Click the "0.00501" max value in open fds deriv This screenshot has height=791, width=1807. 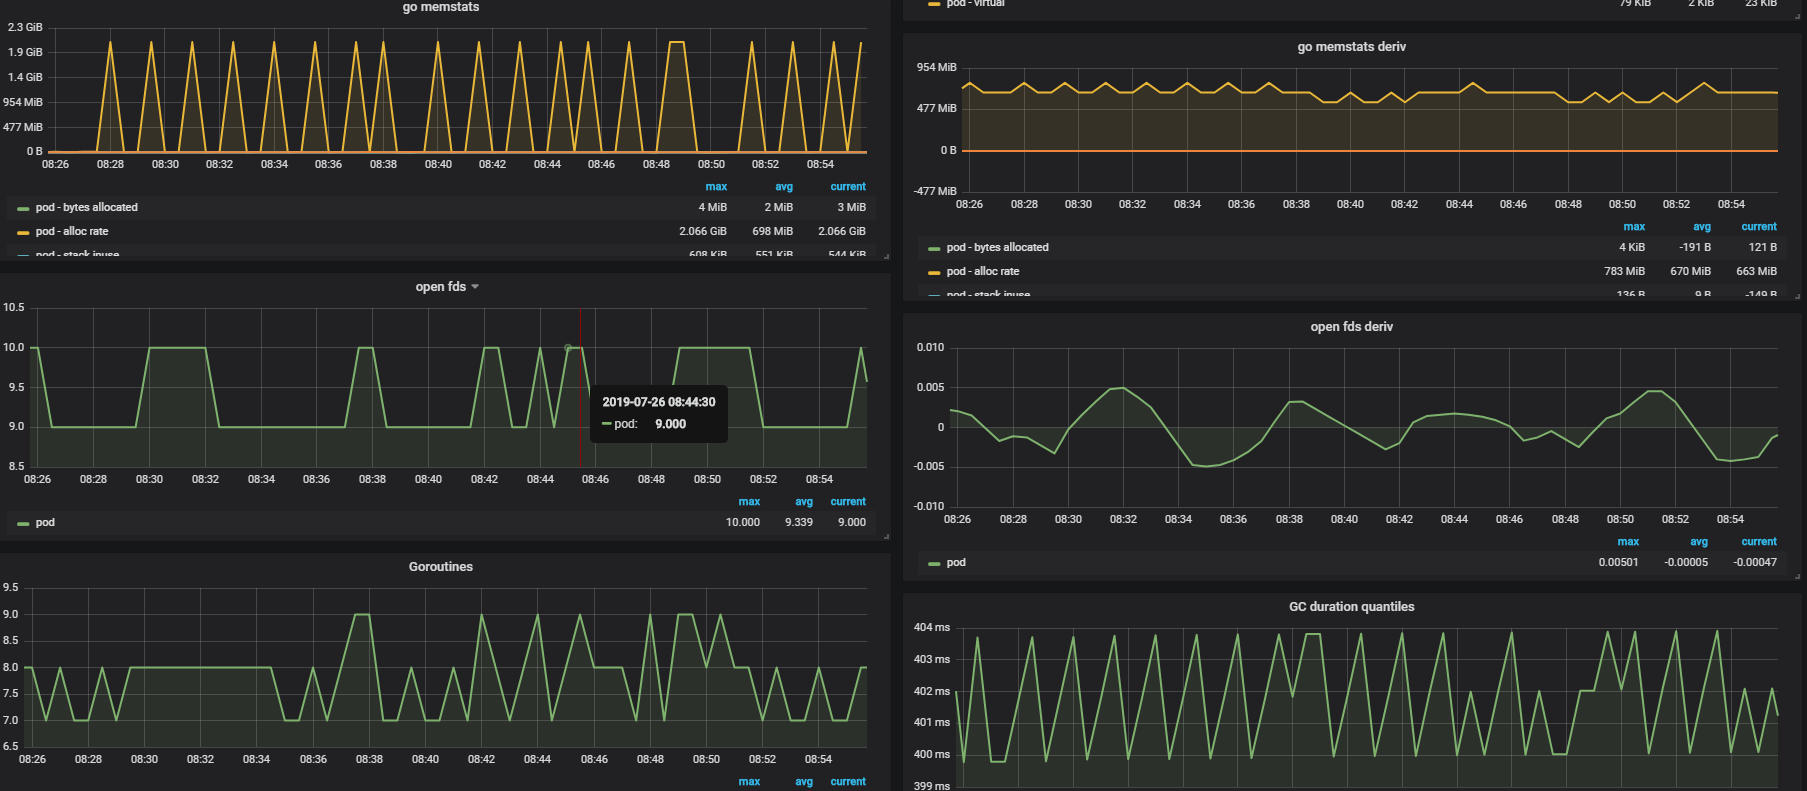pyautogui.click(x=1618, y=563)
